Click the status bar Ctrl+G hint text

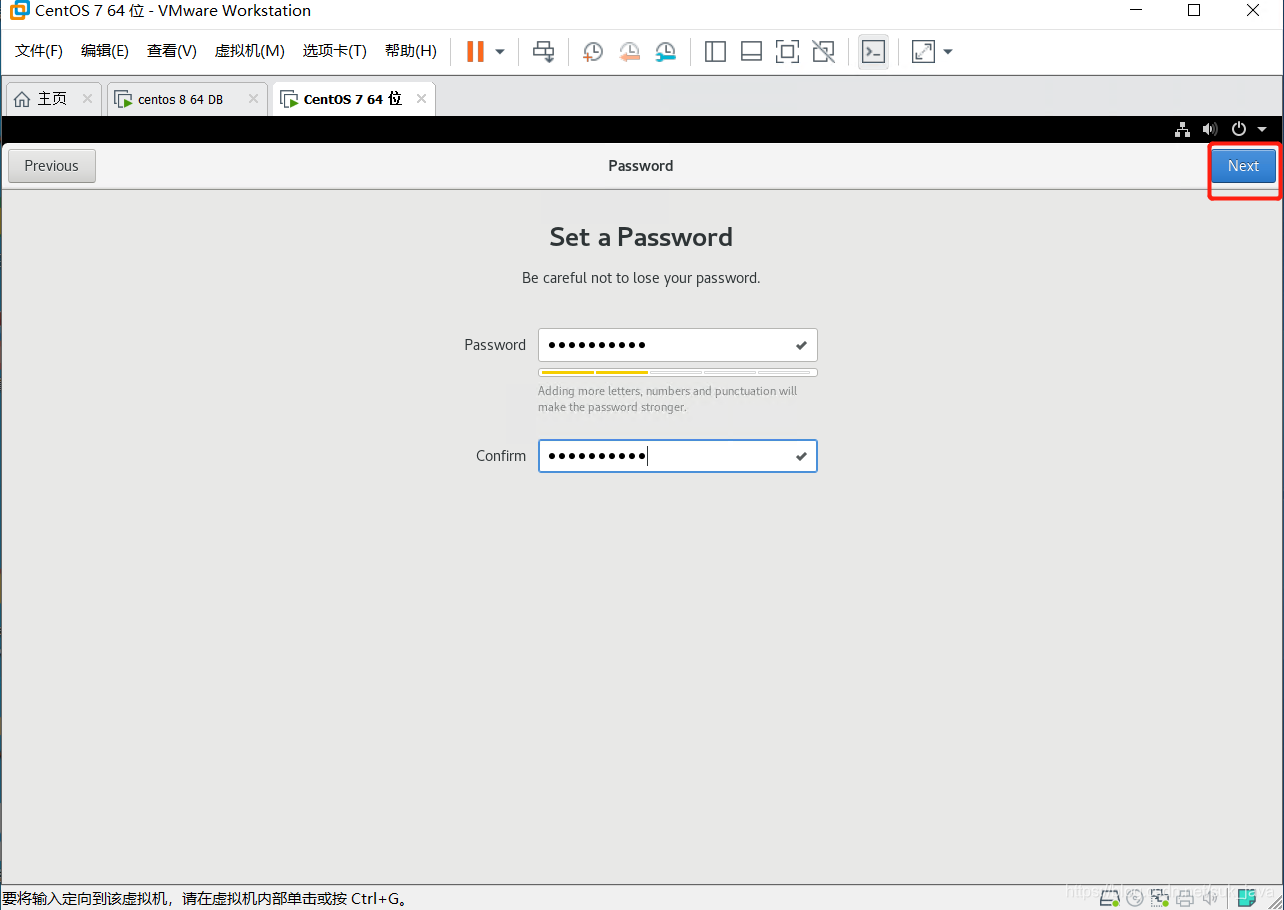pos(205,898)
